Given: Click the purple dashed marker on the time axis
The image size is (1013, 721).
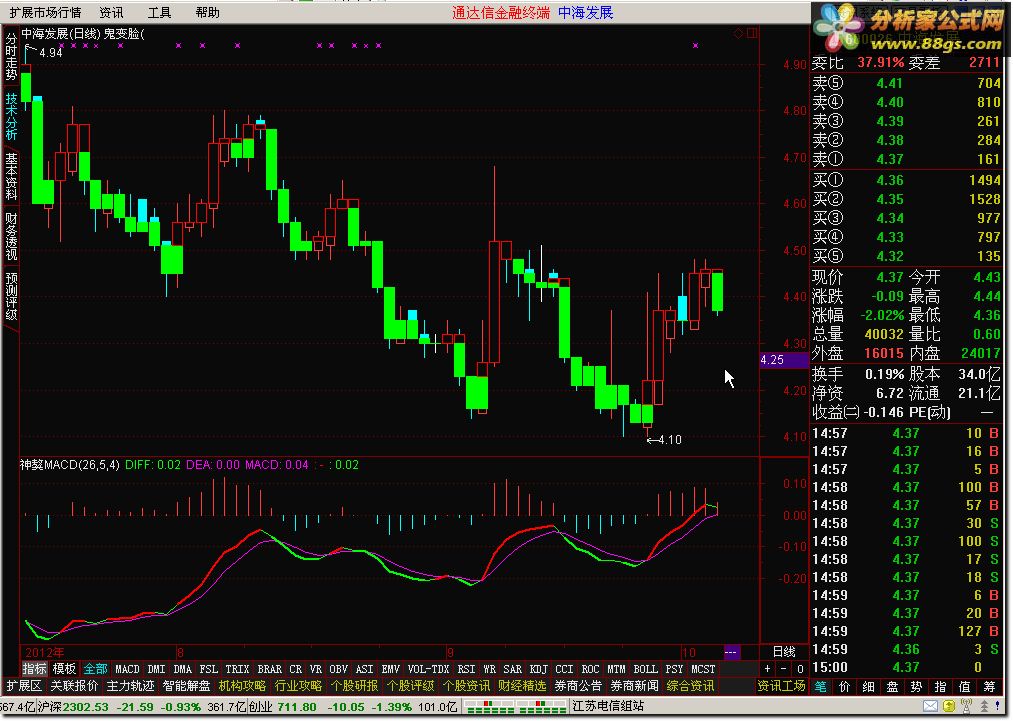Looking at the screenshot, I should pyautogui.click(x=731, y=652).
